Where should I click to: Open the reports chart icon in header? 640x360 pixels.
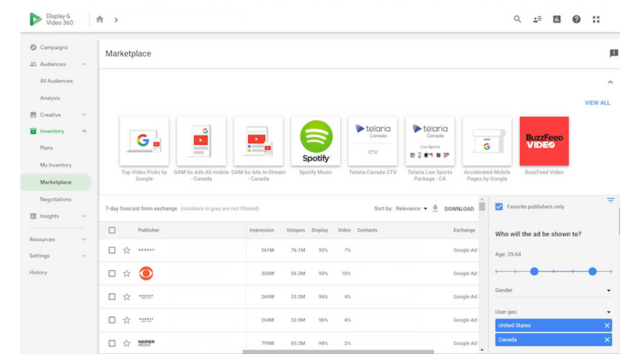557,19
